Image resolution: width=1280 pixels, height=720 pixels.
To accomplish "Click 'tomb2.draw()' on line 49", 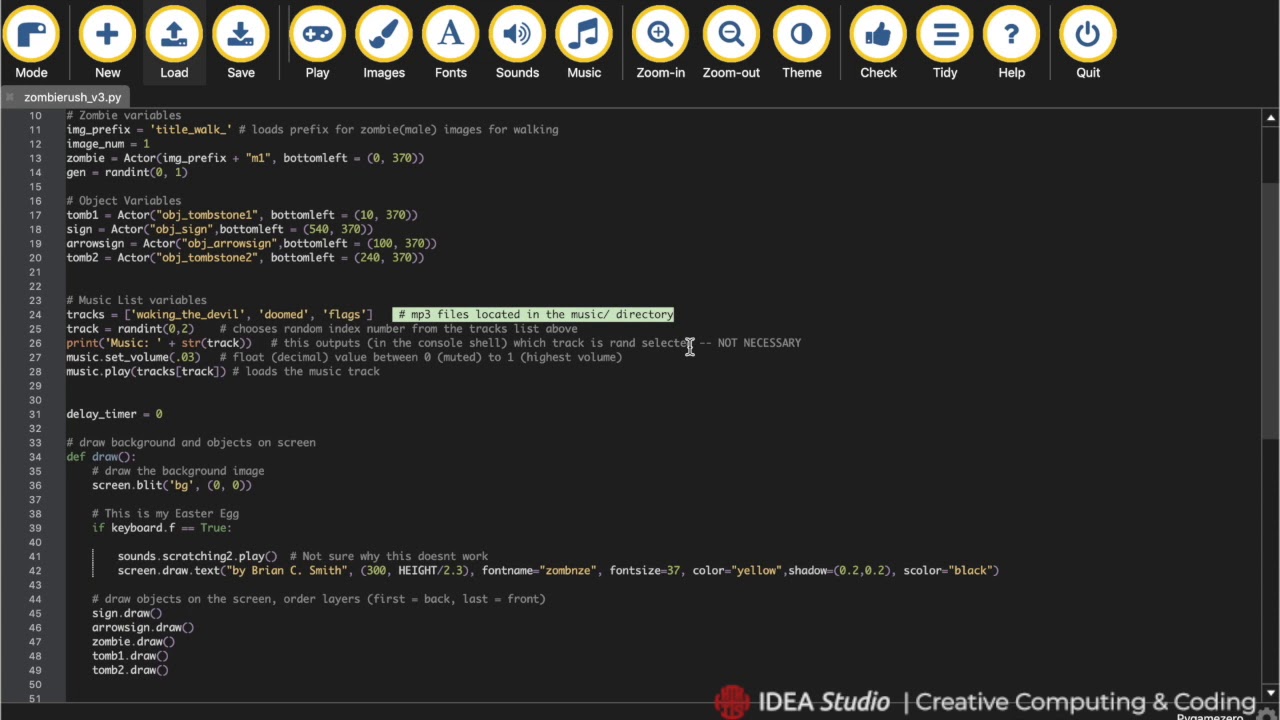I will [130, 670].
